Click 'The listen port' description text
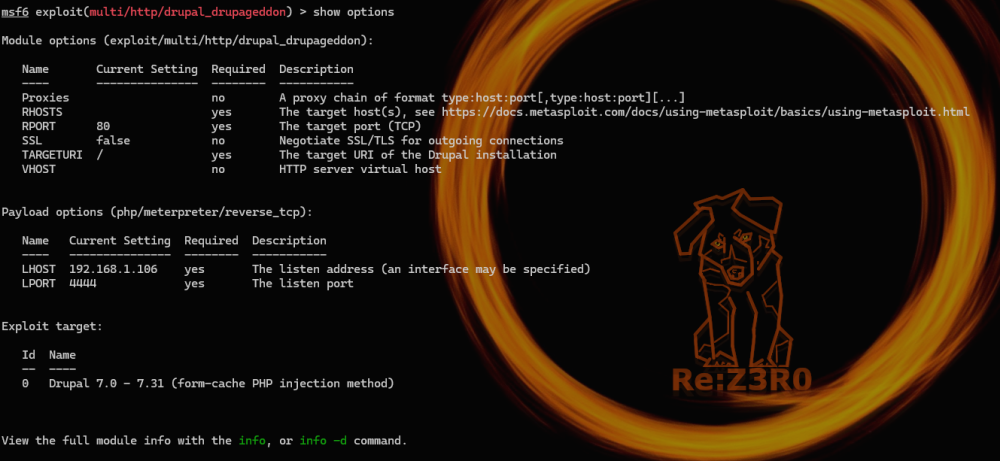Image resolution: width=1000 pixels, height=461 pixels. pyautogui.click(x=302, y=283)
